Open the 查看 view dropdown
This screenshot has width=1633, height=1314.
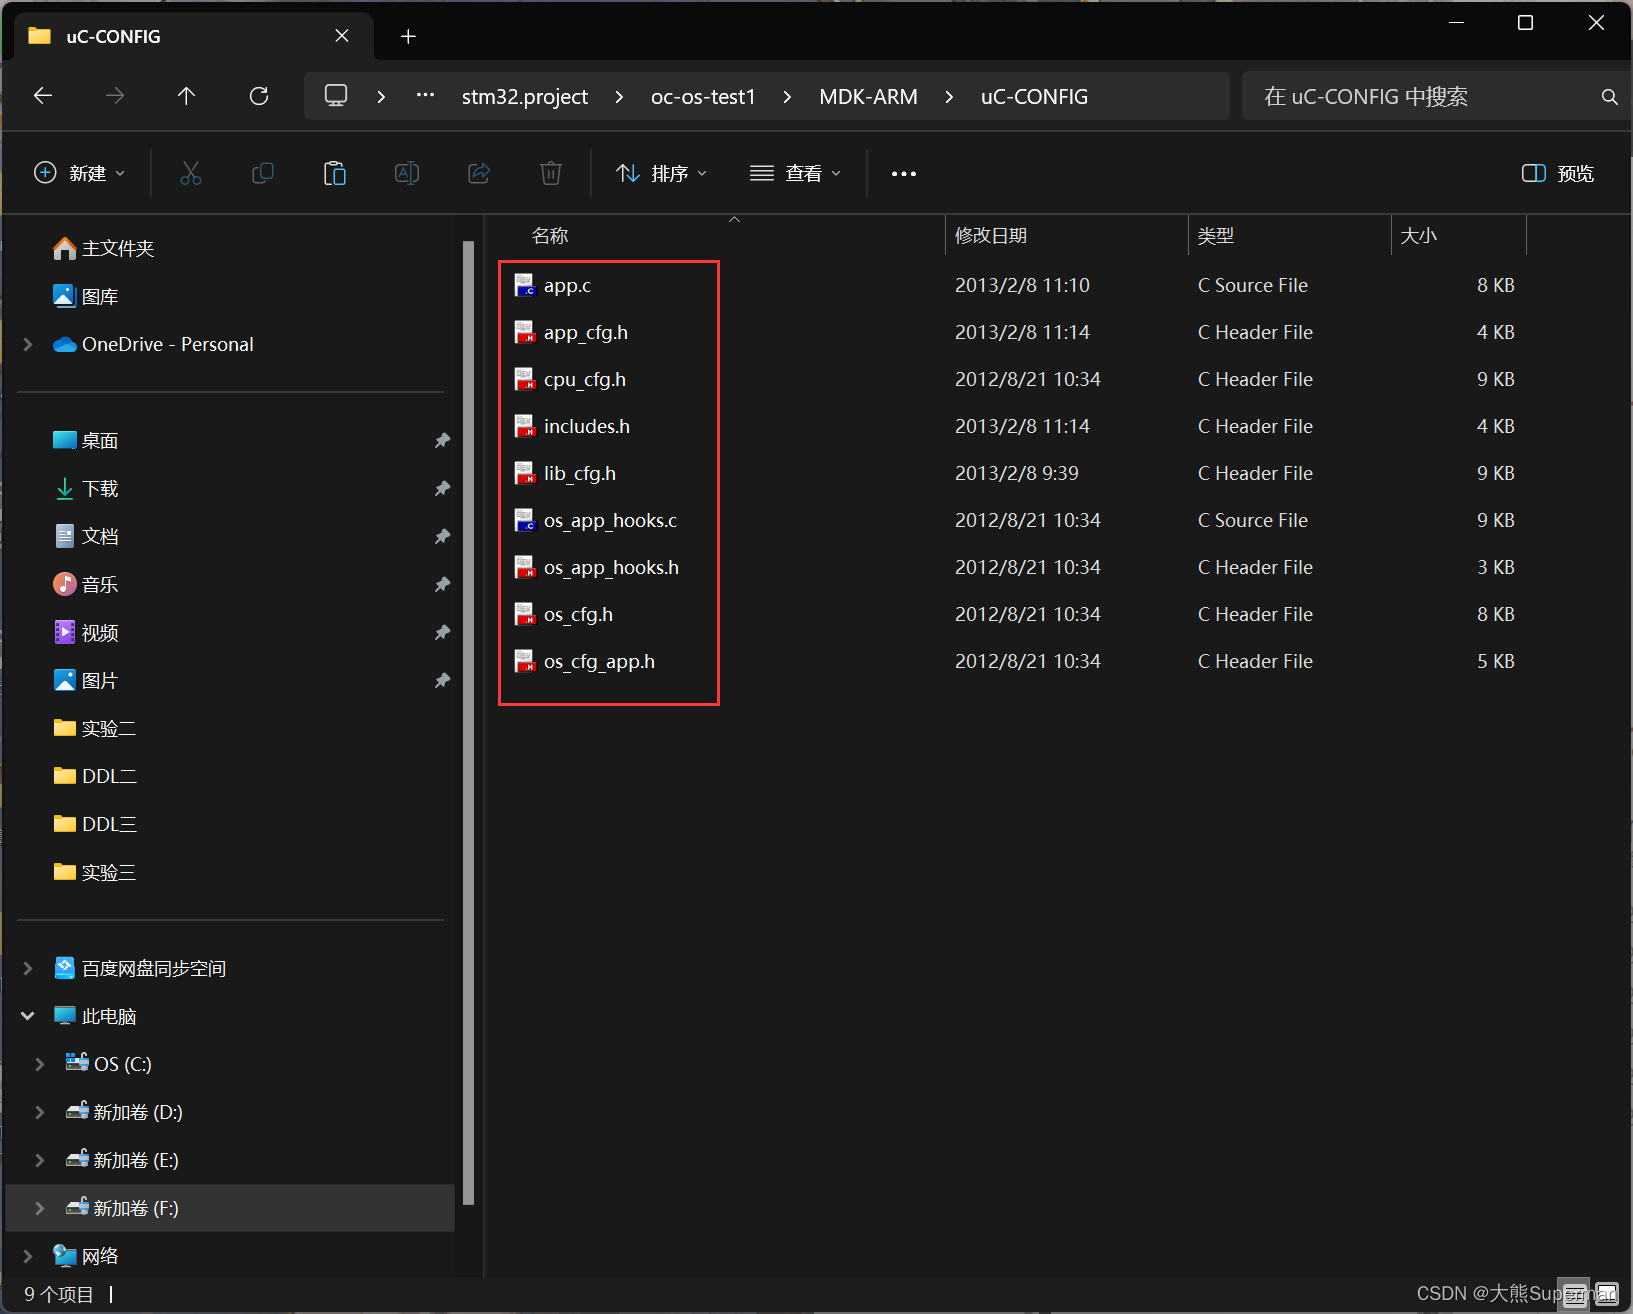point(795,174)
